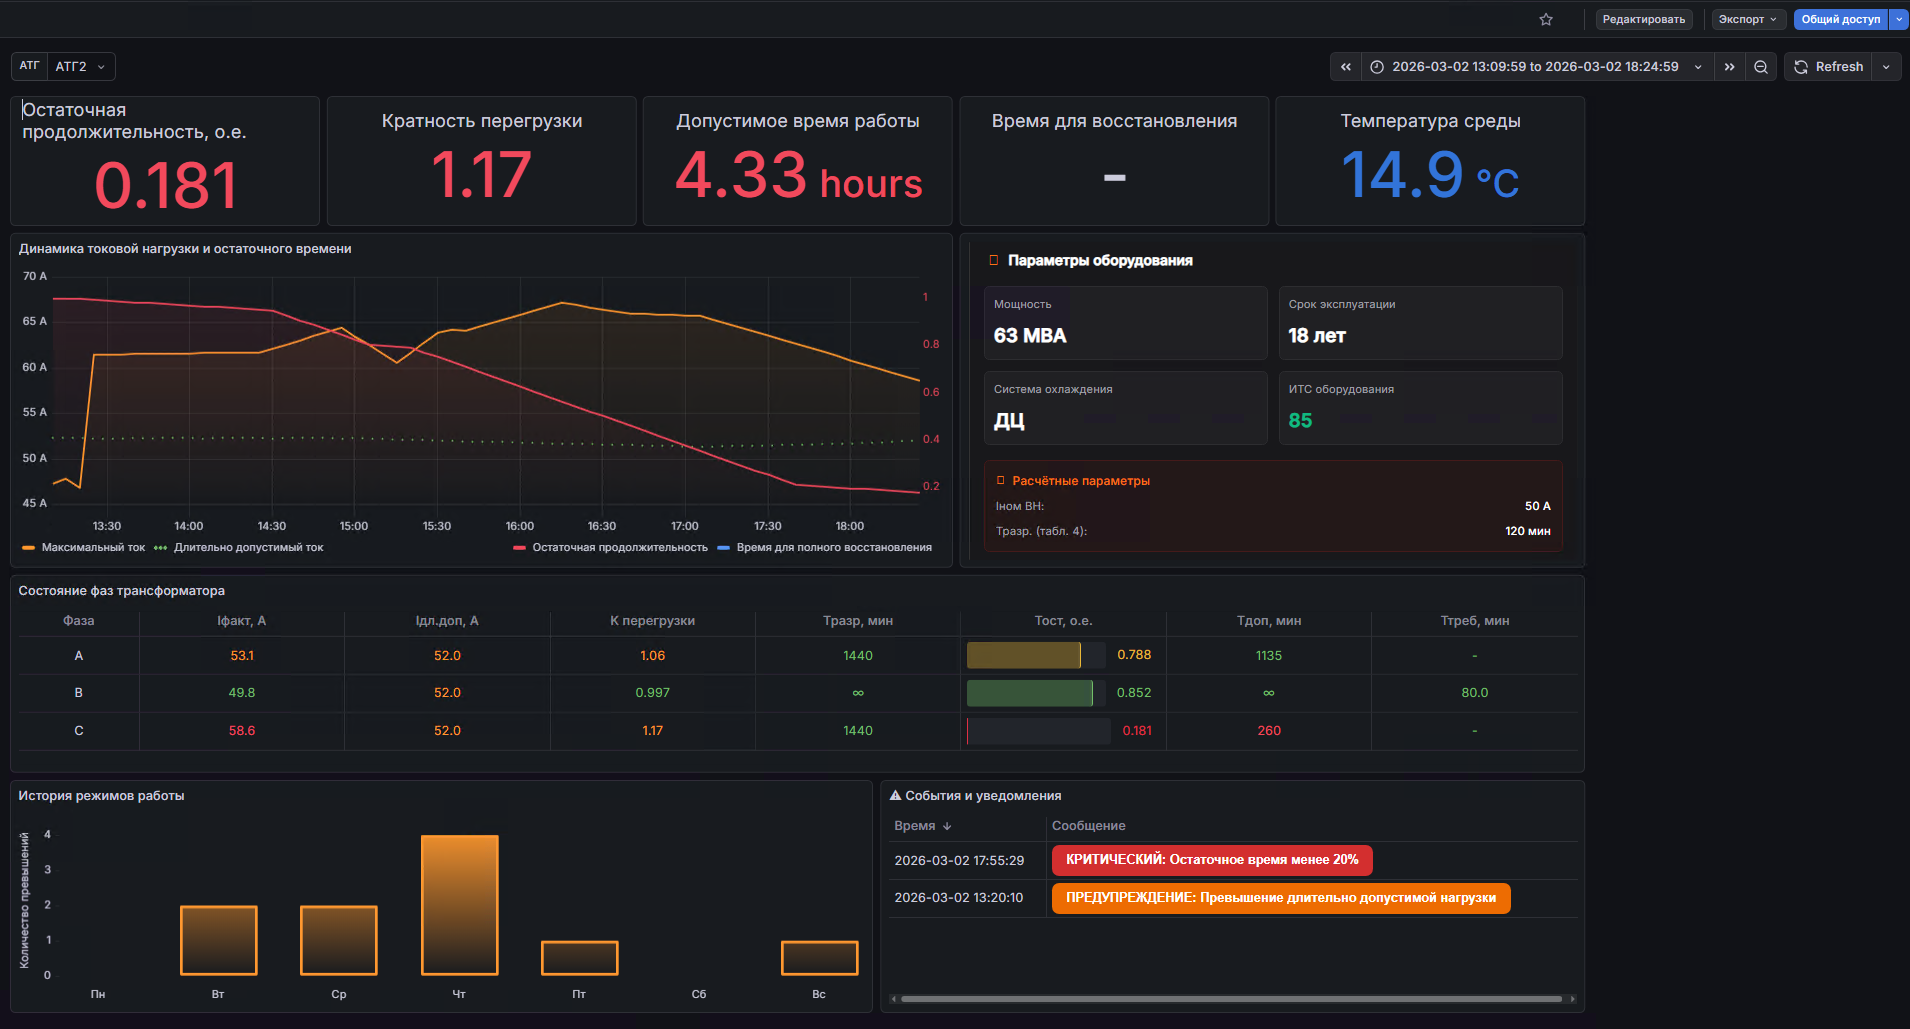1910x1029 pixels.
Task: Click the zoom out time range icon
Action: (1761, 67)
